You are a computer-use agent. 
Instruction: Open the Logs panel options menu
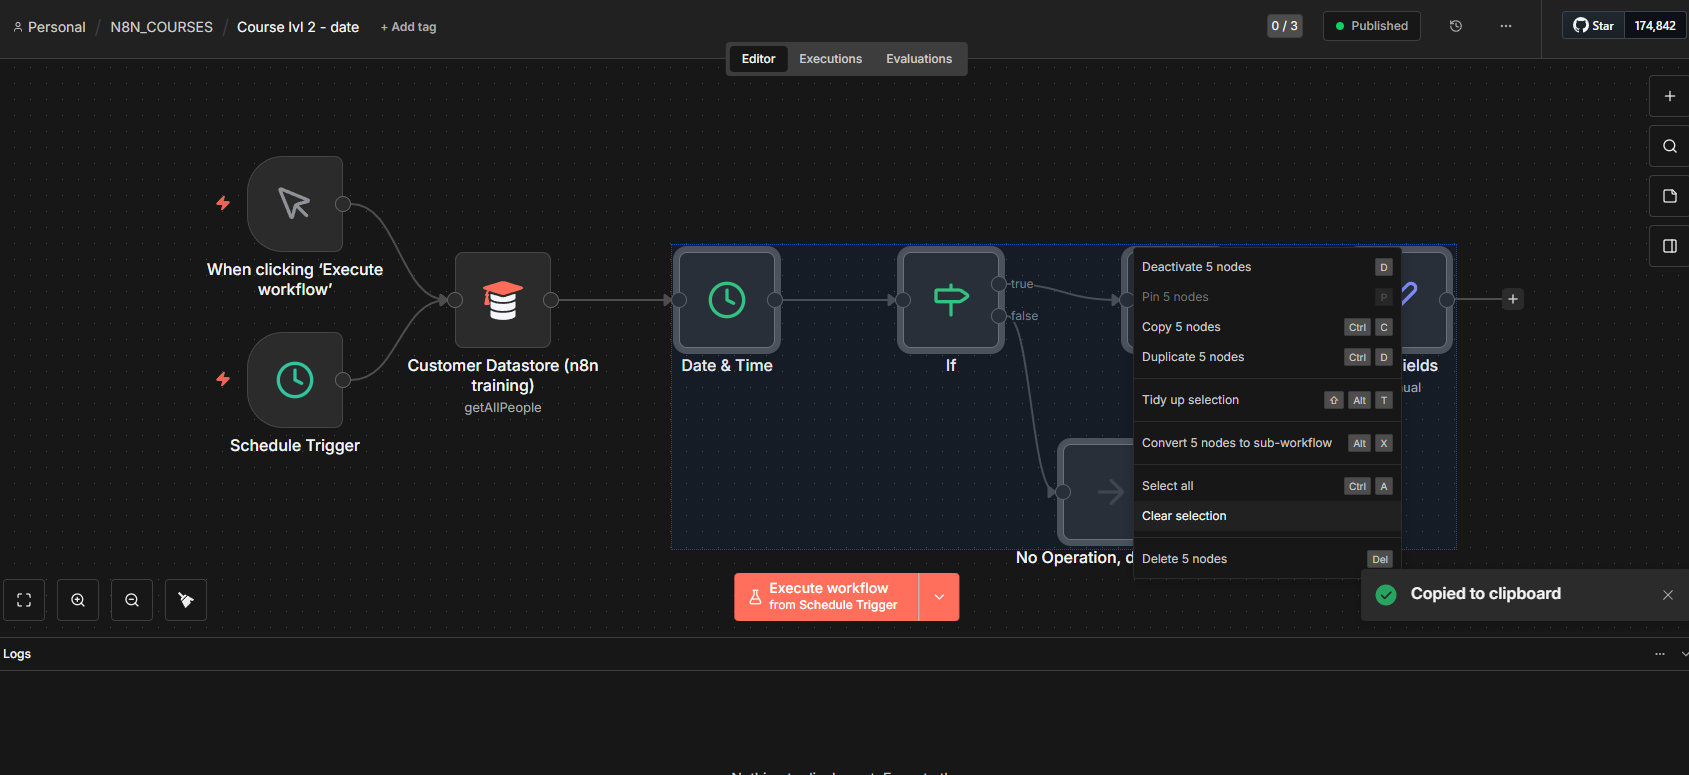click(1660, 654)
